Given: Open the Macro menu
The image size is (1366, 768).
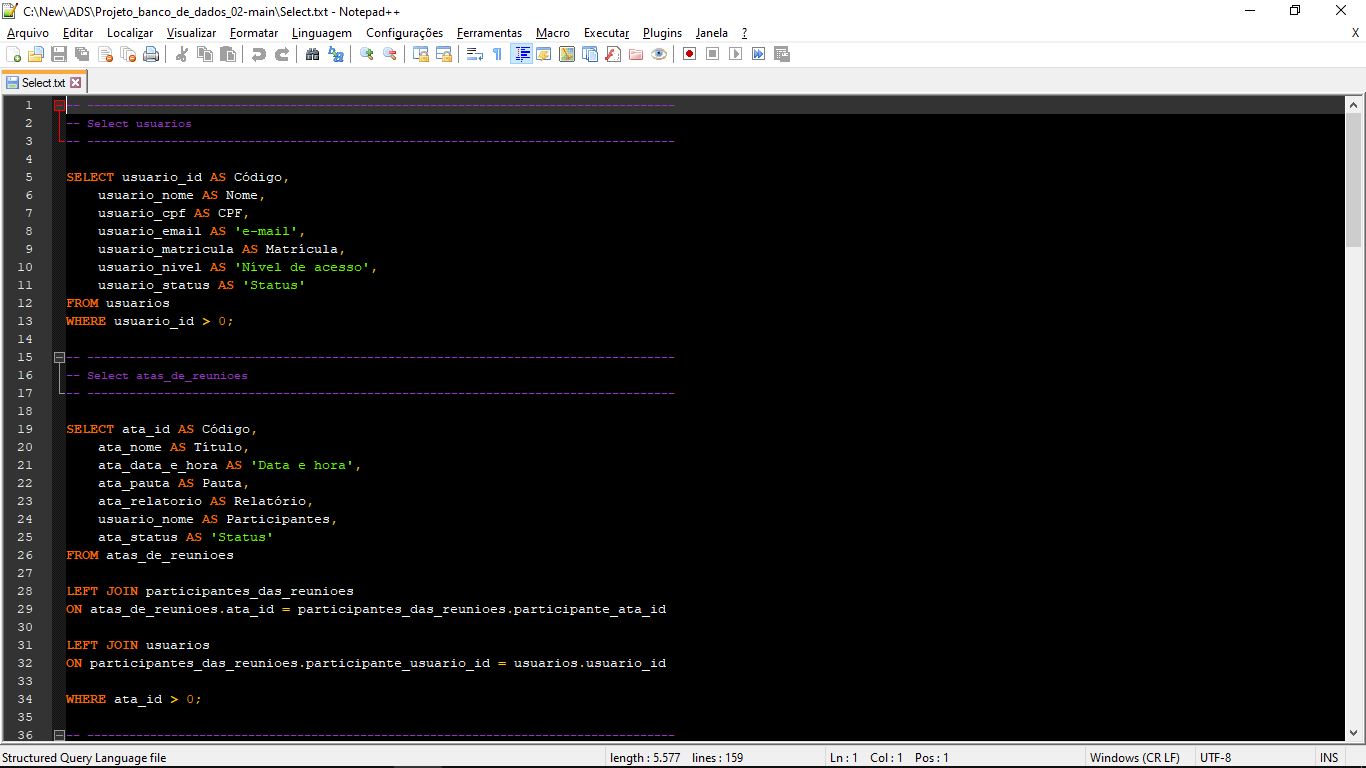Looking at the screenshot, I should [553, 33].
